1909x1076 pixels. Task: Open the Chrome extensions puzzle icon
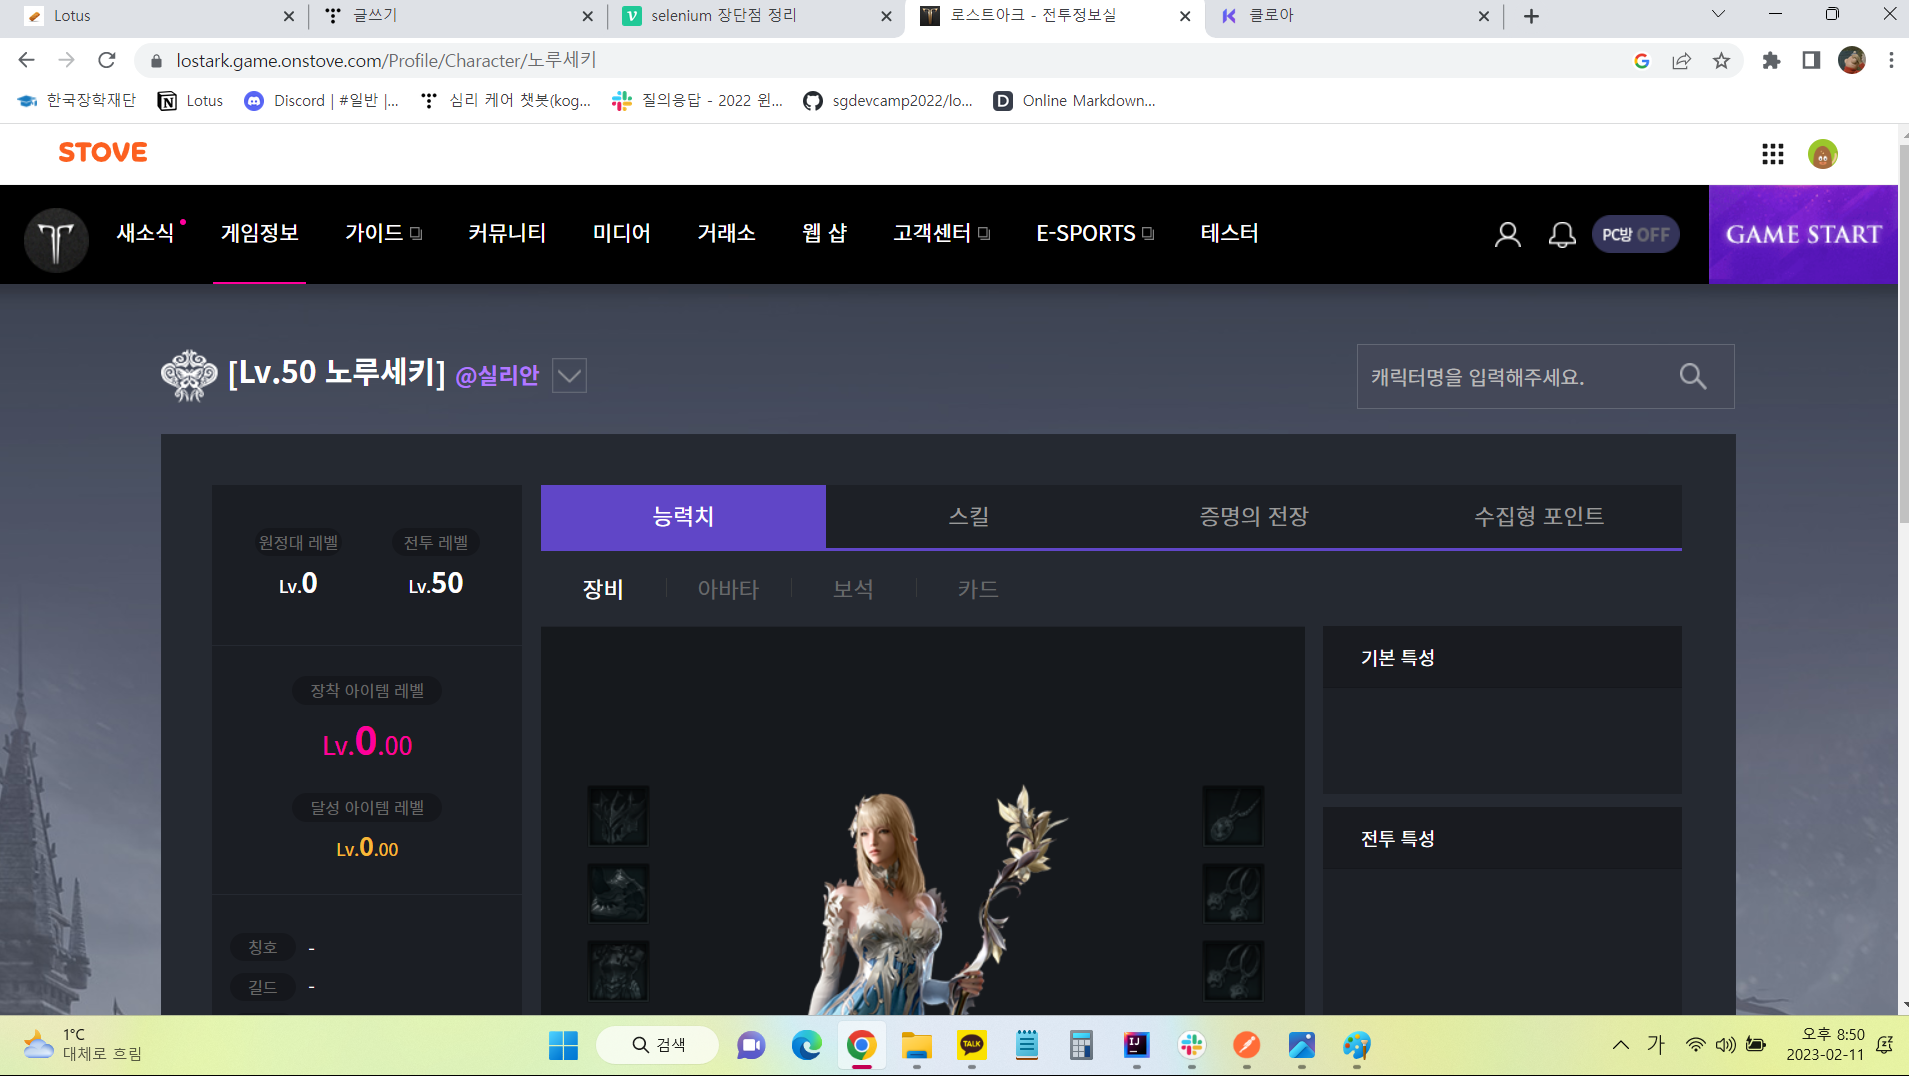[x=1771, y=61]
